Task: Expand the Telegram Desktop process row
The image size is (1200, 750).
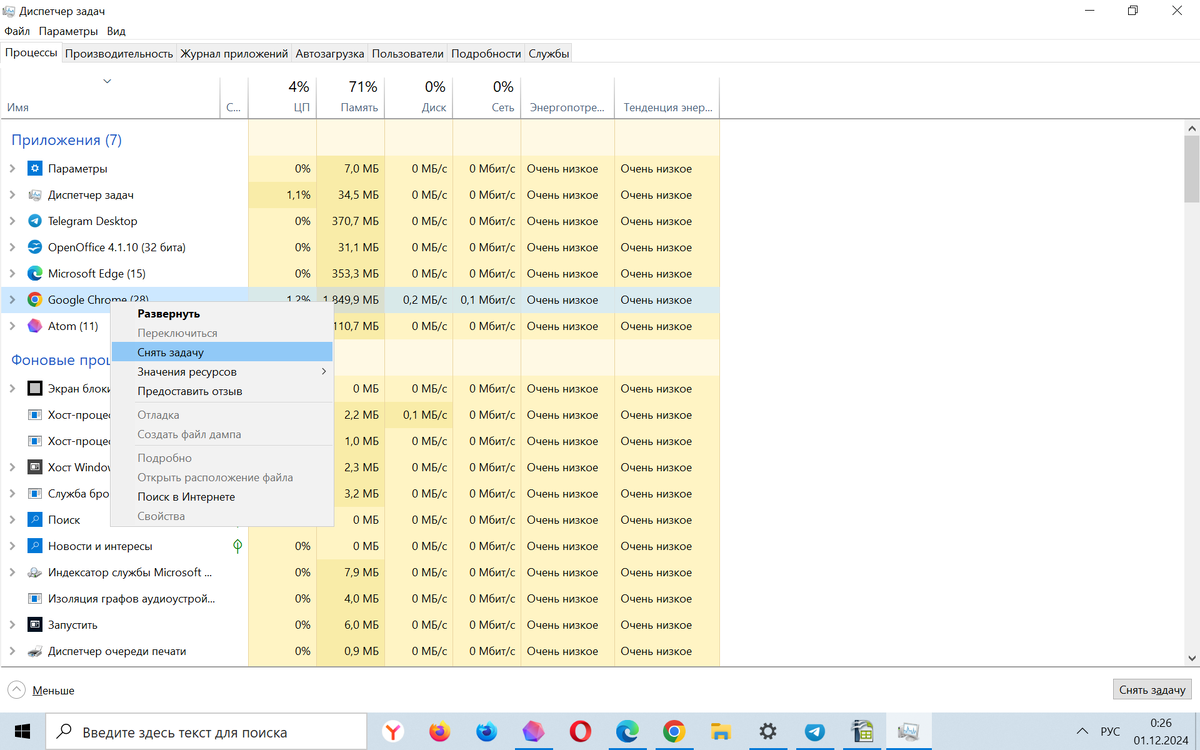Action: (x=12, y=221)
